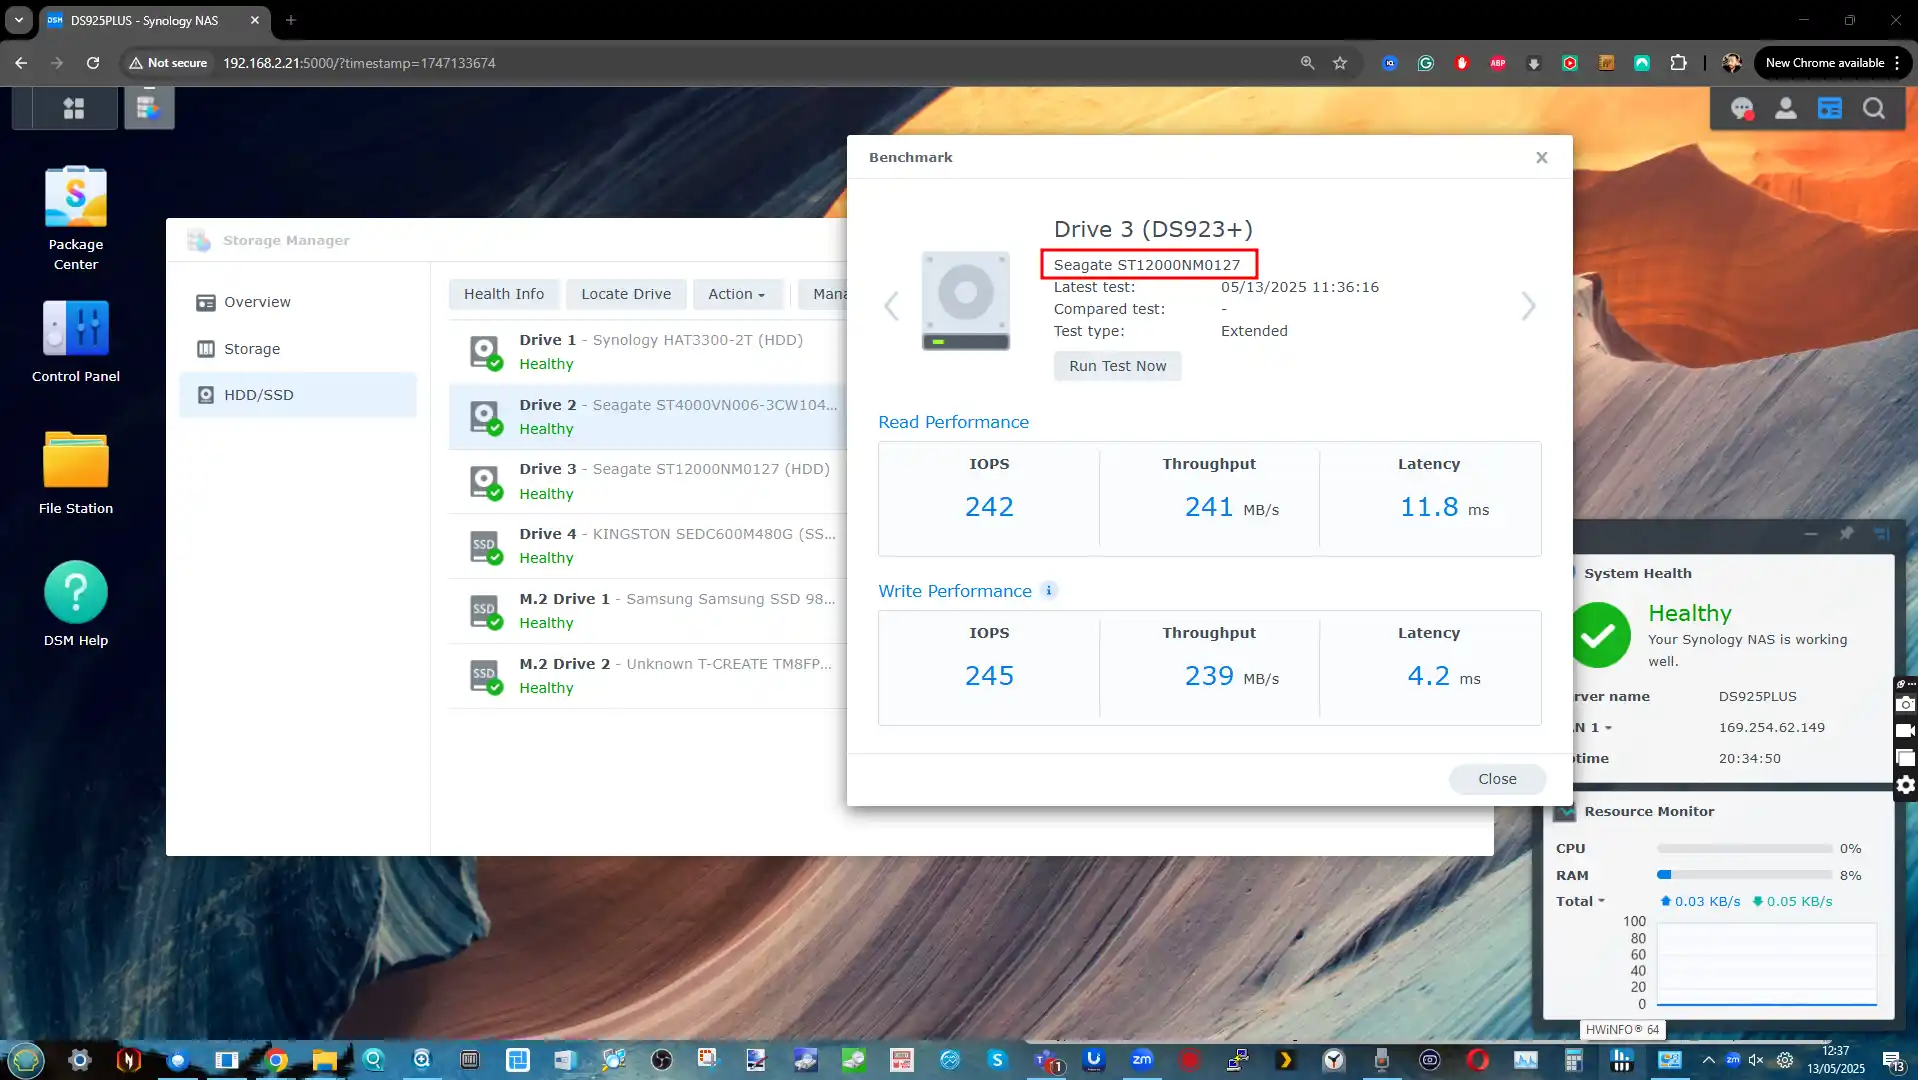Screen dimensions: 1918x1080
Task: Select M.2 Drive 1 Samsung SSD row
Action: [x=647, y=611]
